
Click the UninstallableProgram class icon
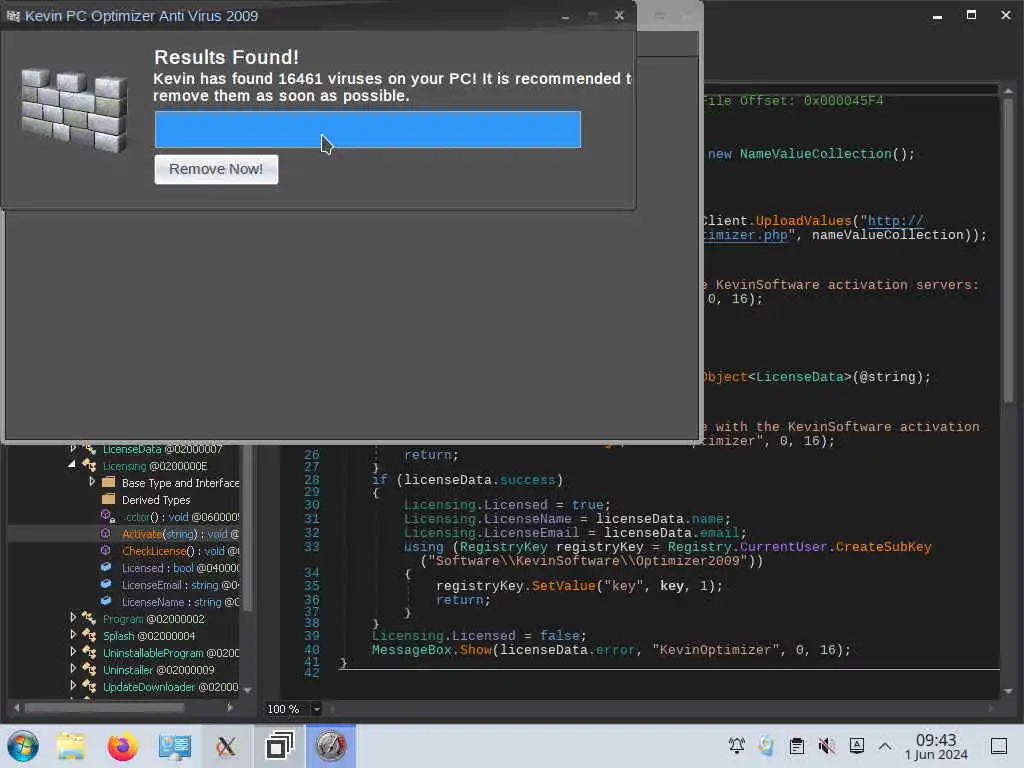tap(89, 652)
